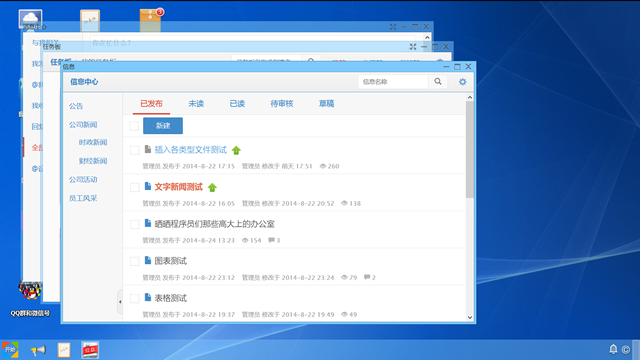Click the vertical scrollbar thumb in 信息 list

[x=470, y=150]
